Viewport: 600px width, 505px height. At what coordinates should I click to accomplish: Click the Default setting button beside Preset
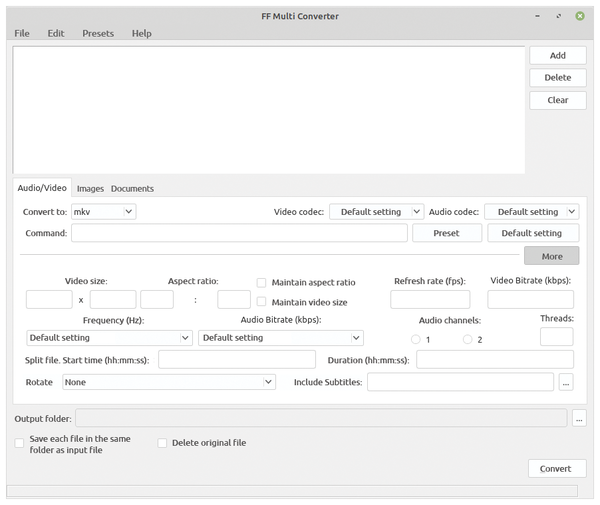pos(533,233)
